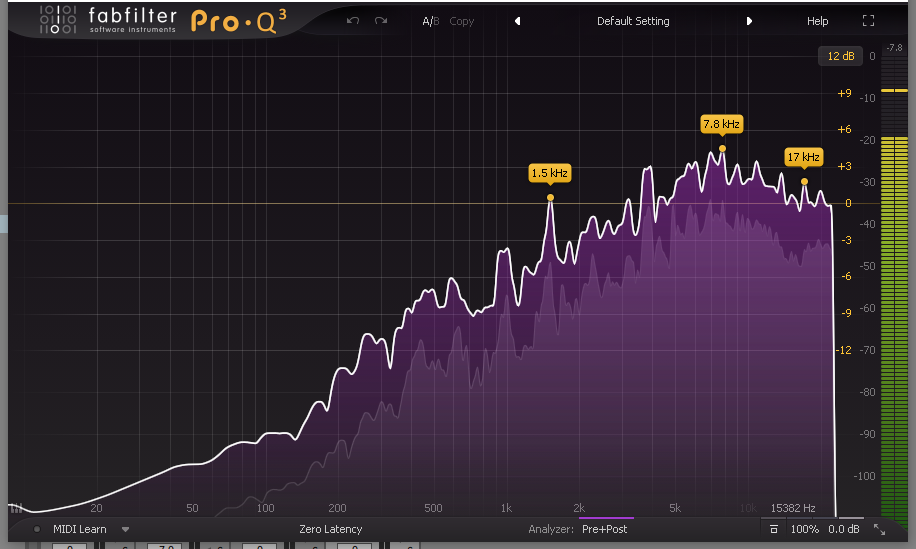
Task: Adjust the 100% gain scale value
Action: [x=804, y=529]
